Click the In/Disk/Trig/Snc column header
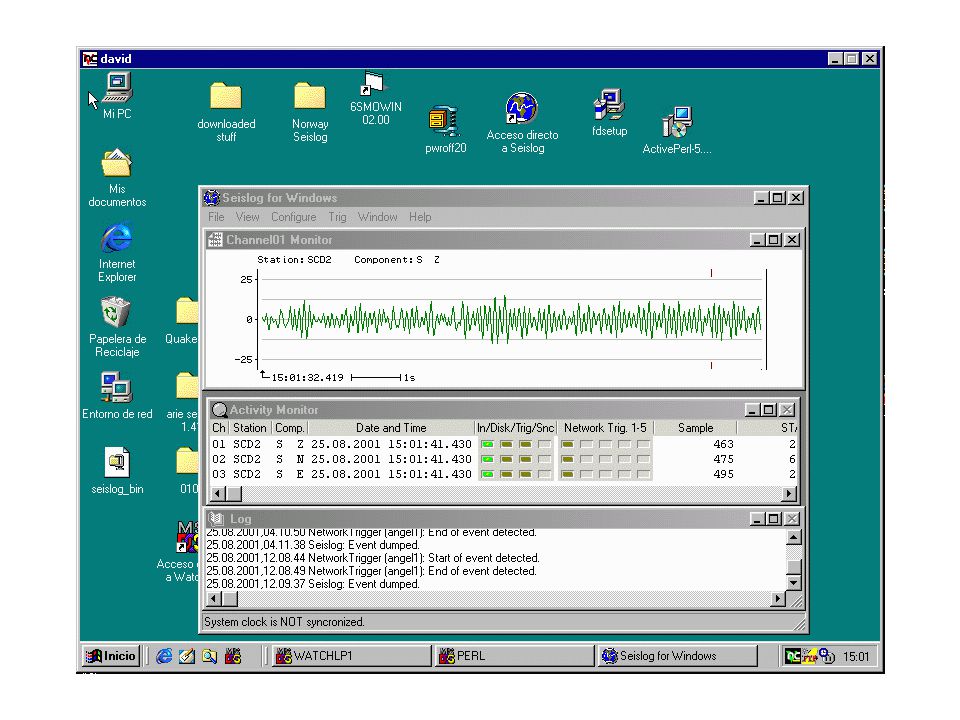960x720 pixels. [516, 428]
